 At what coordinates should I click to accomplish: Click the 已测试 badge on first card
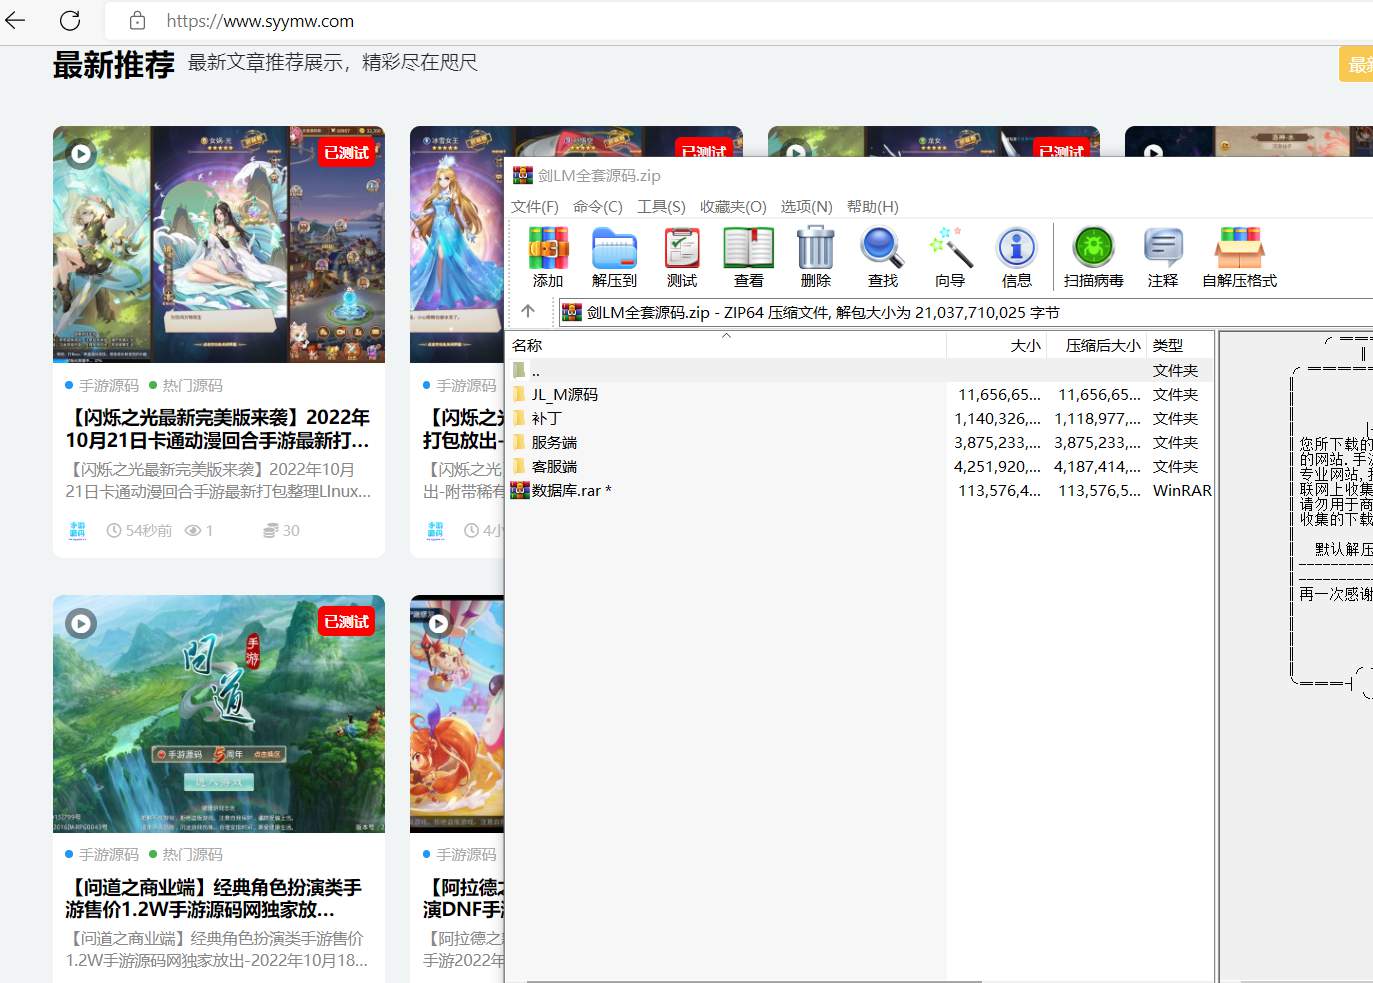point(347,152)
